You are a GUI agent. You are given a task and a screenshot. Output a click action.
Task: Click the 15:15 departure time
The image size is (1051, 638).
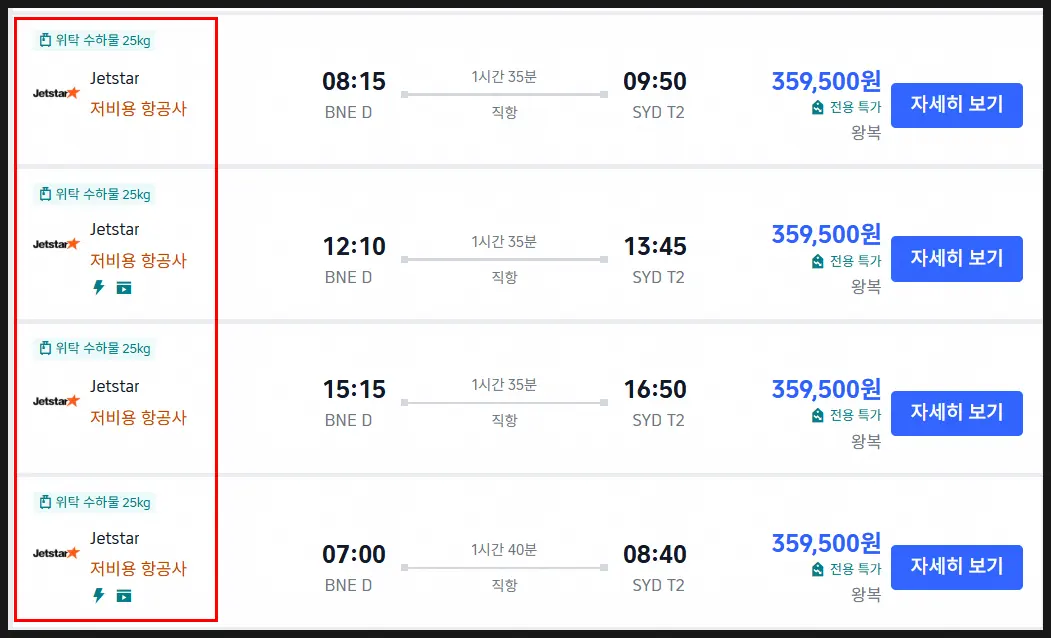[x=354, y=389]
